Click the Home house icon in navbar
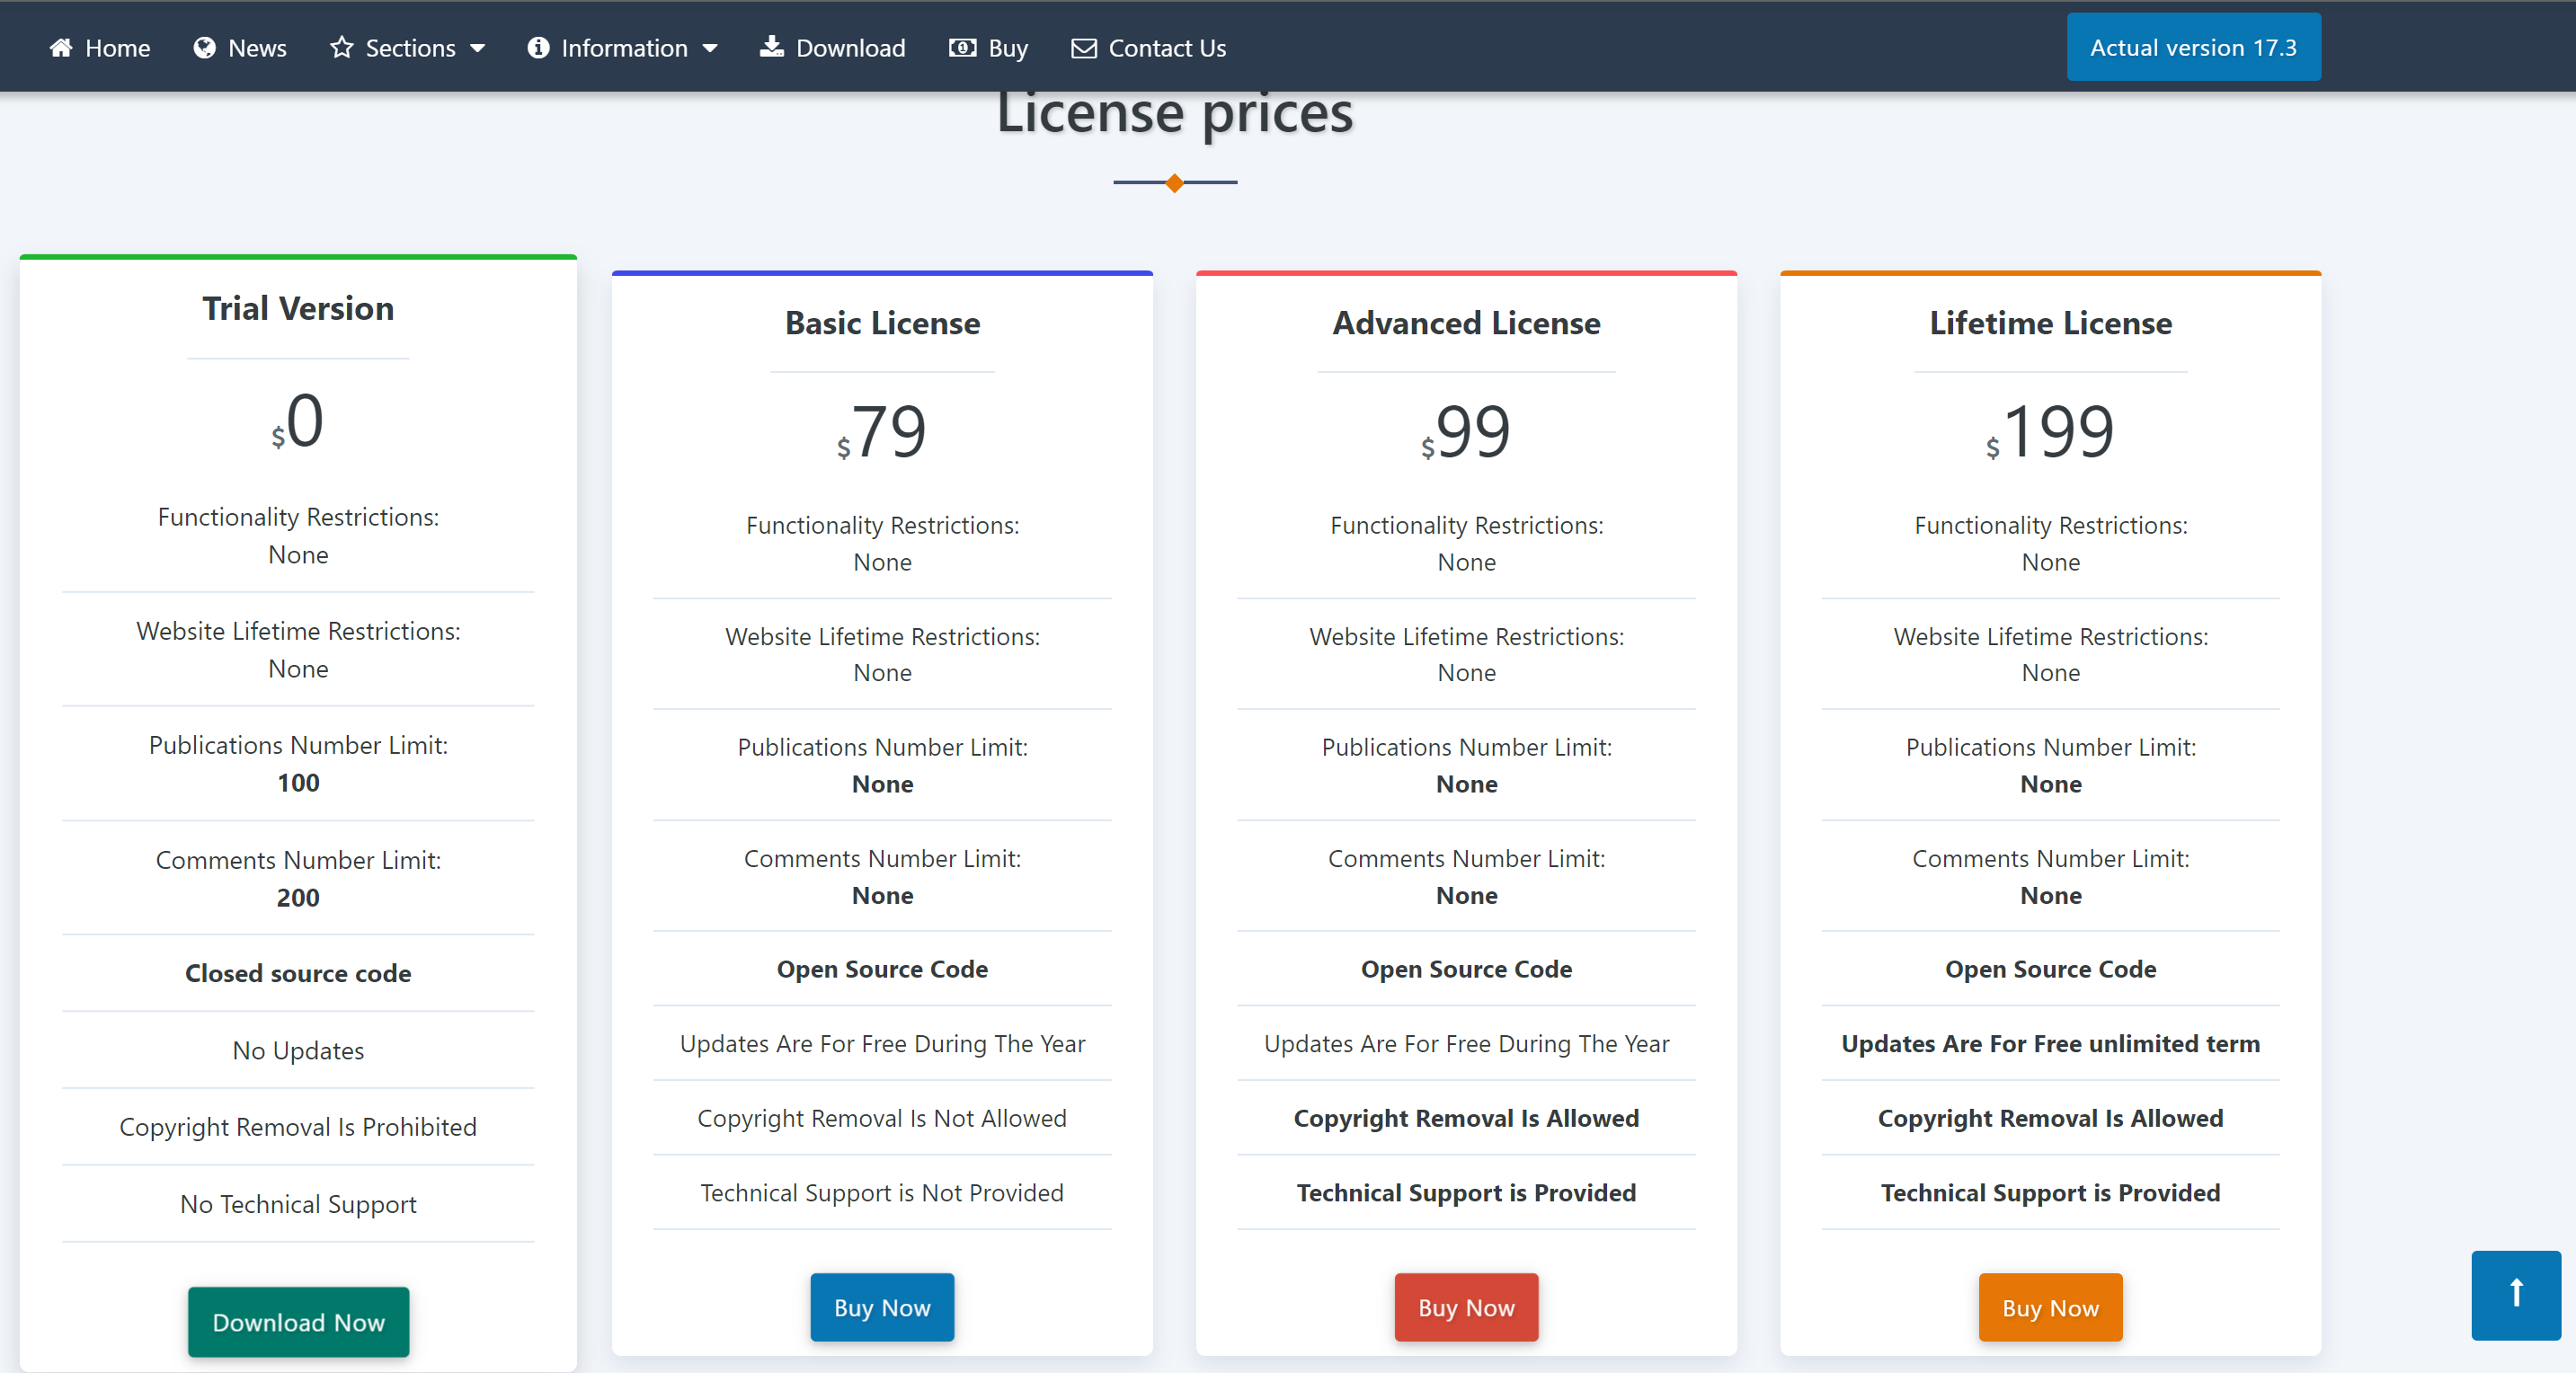The image size is (2576, 1373). coord(60,47)
